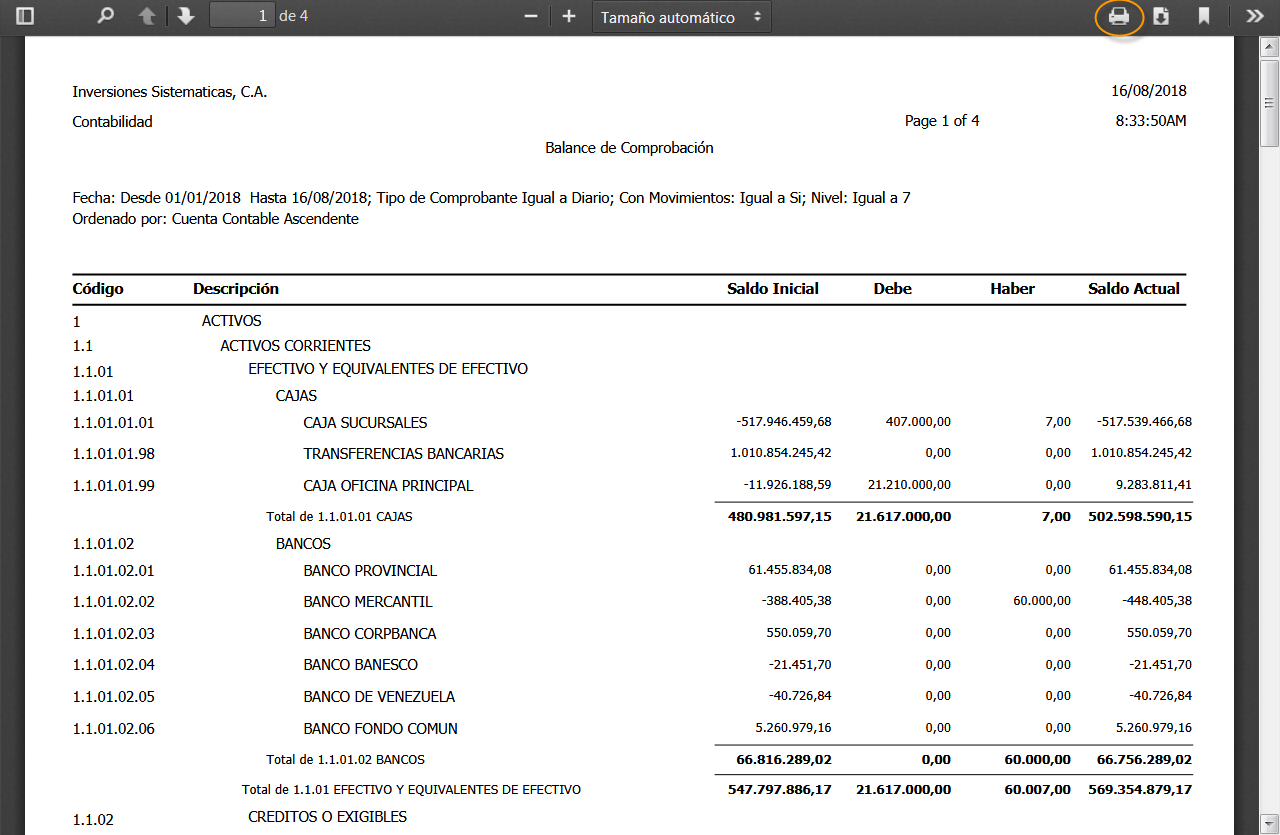The image size is (1280, 835).
Task: Expand the secondary toolbar with the double chevron
Action: [x=1253, y=16]
